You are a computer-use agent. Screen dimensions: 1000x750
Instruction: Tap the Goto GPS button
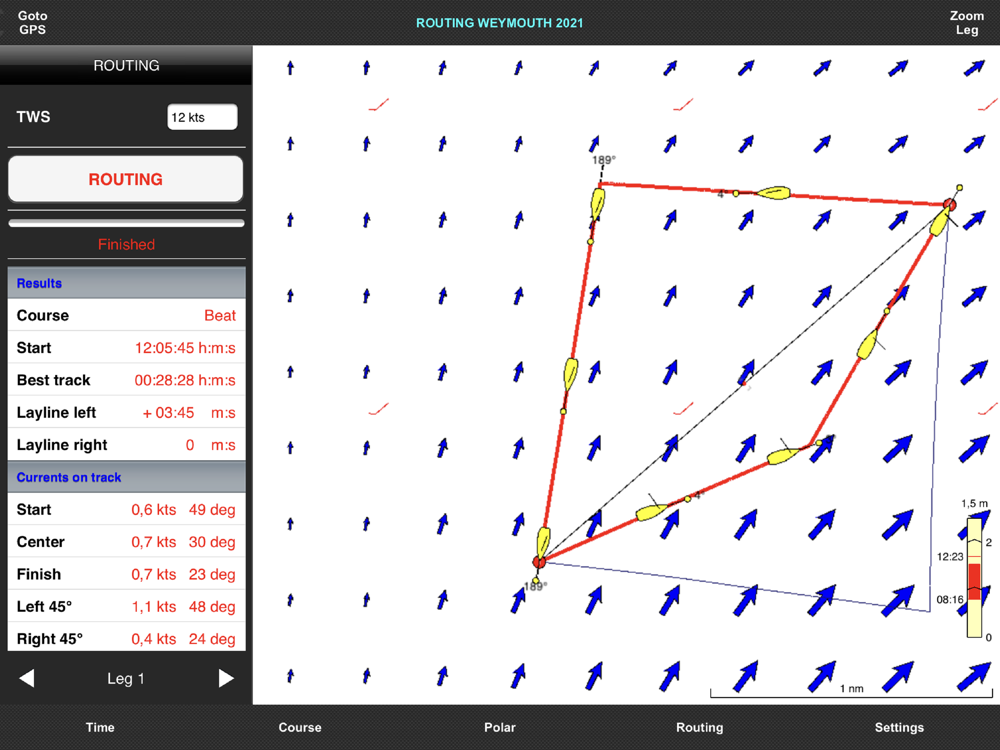[x=32, y=22]
